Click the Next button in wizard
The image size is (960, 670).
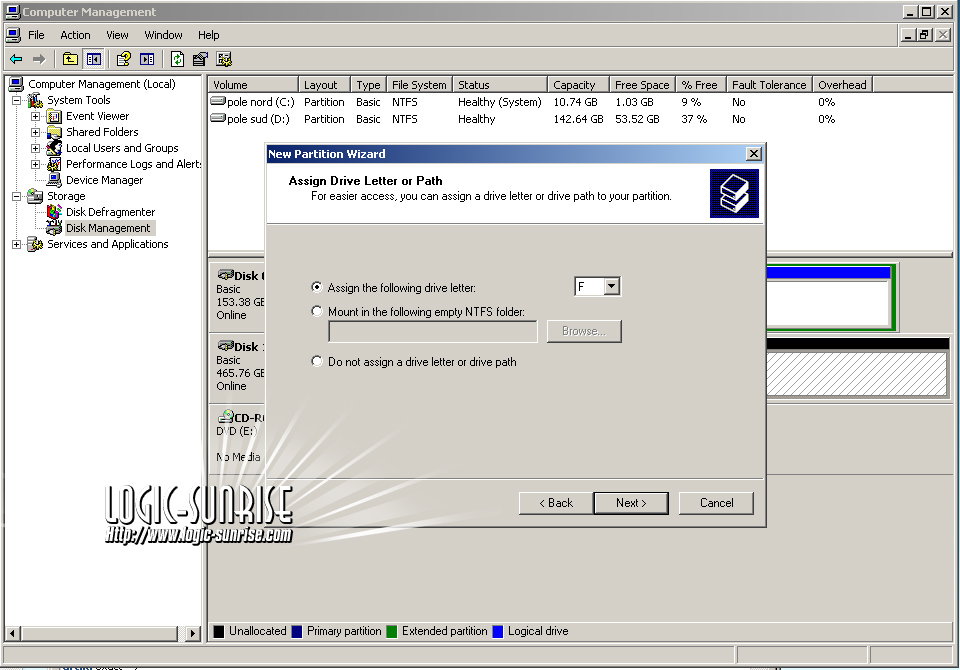(x=631, y=503)
